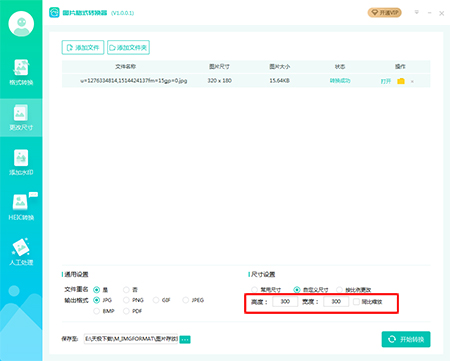Click the 图片大小 column header
The width and height of the screenshot is (450, 361).
pos(279,67)
